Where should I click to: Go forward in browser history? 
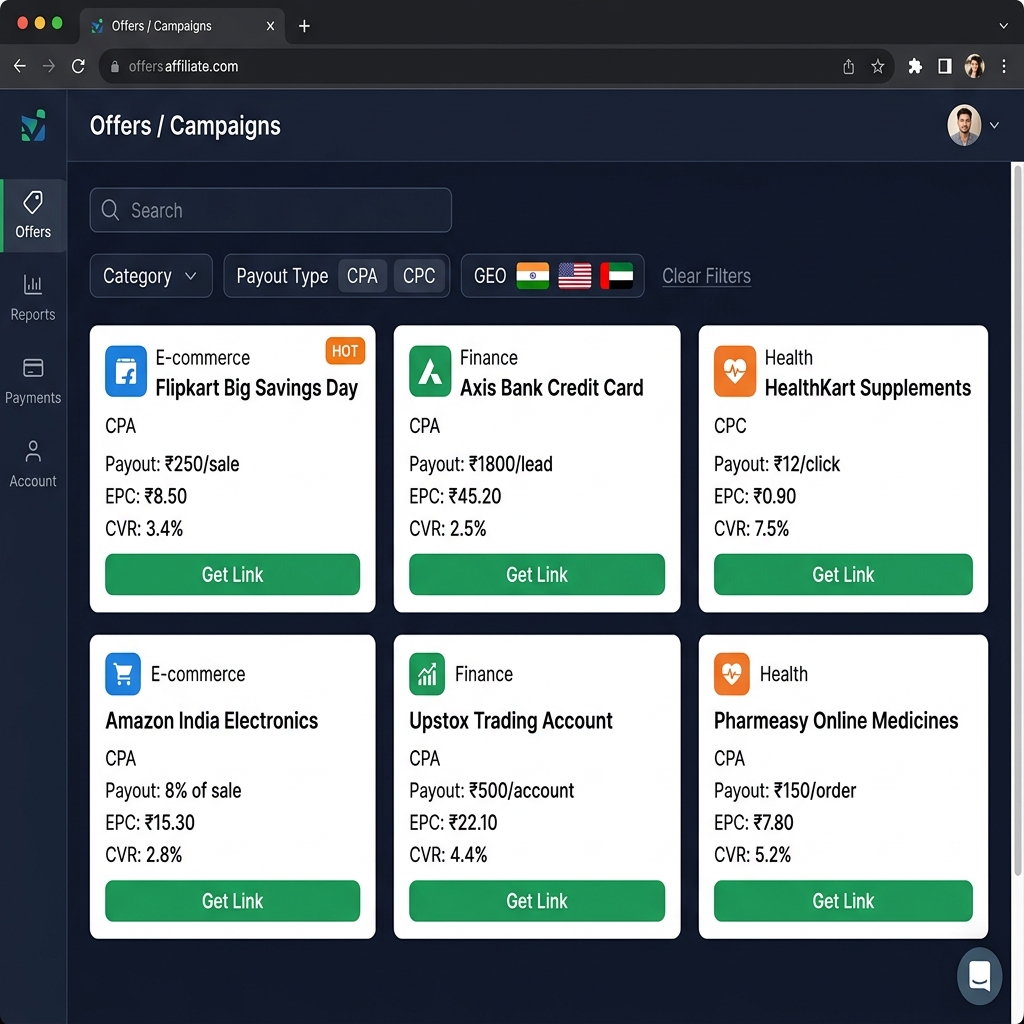[49, 66]
